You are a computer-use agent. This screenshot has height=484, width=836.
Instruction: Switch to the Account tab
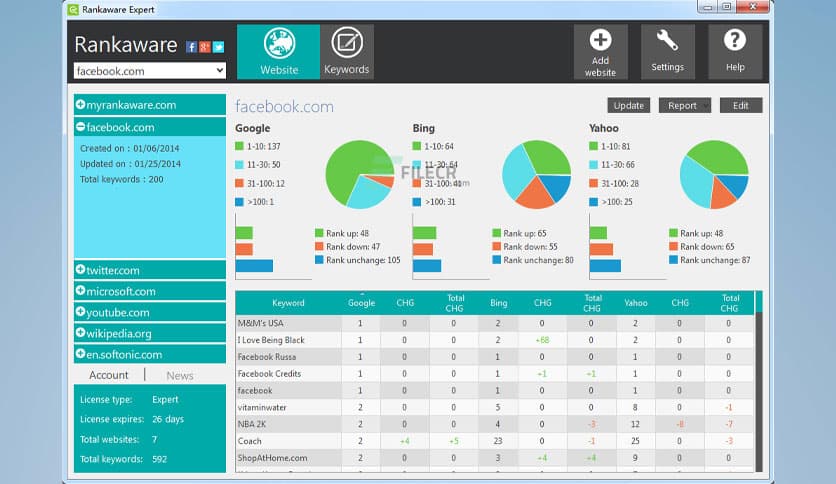pyautogui.click(x=109, y=375)
